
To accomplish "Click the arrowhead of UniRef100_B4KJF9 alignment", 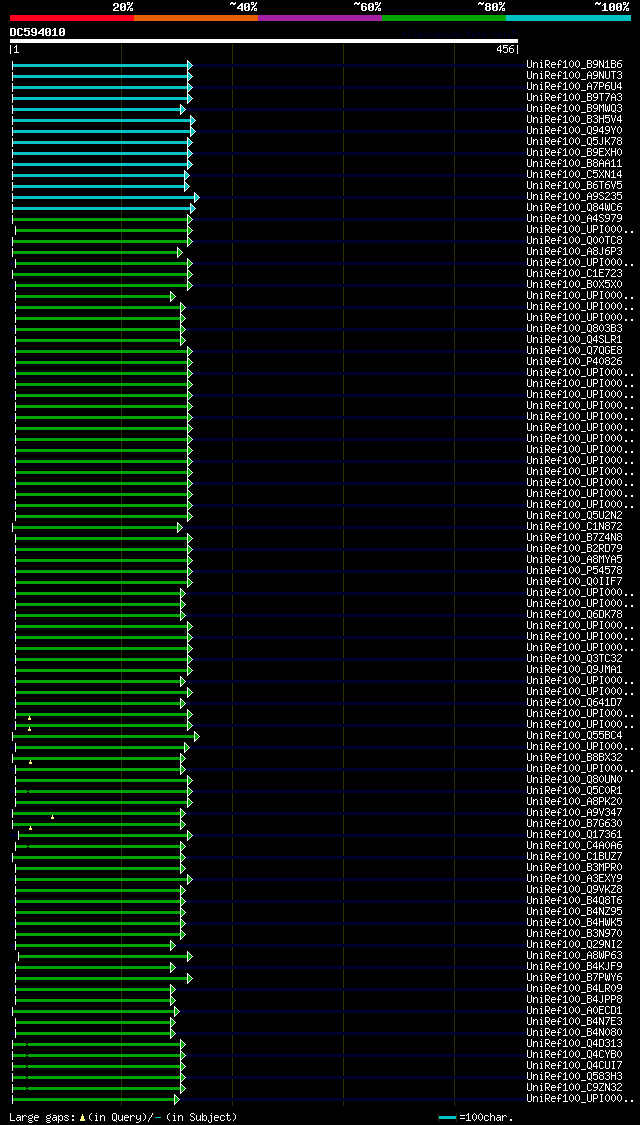I will (173, 967).
